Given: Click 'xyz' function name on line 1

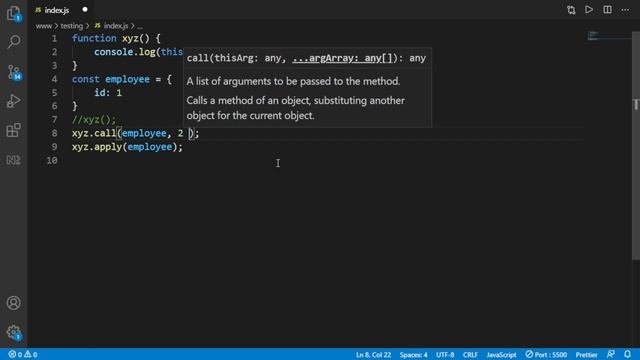Looking at the screenshot, I should pos(130,38).
